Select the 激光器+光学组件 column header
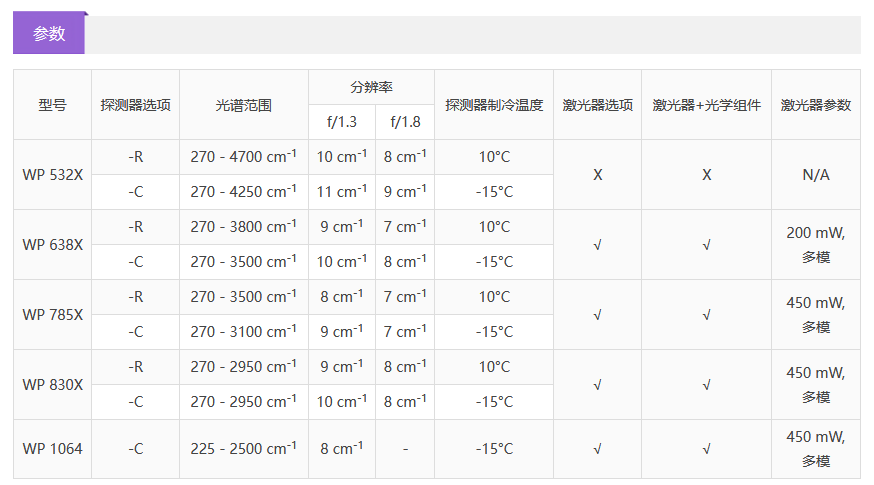This screenshot has height=485, width=874. [706, 104]
